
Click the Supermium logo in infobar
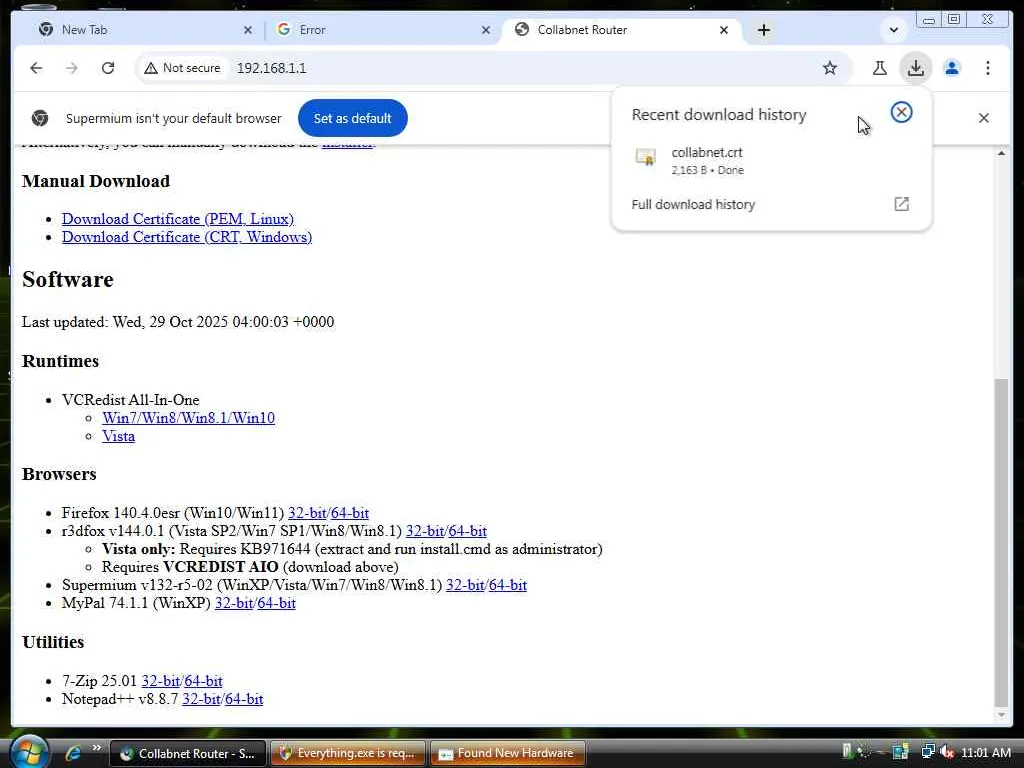(40, 118)
